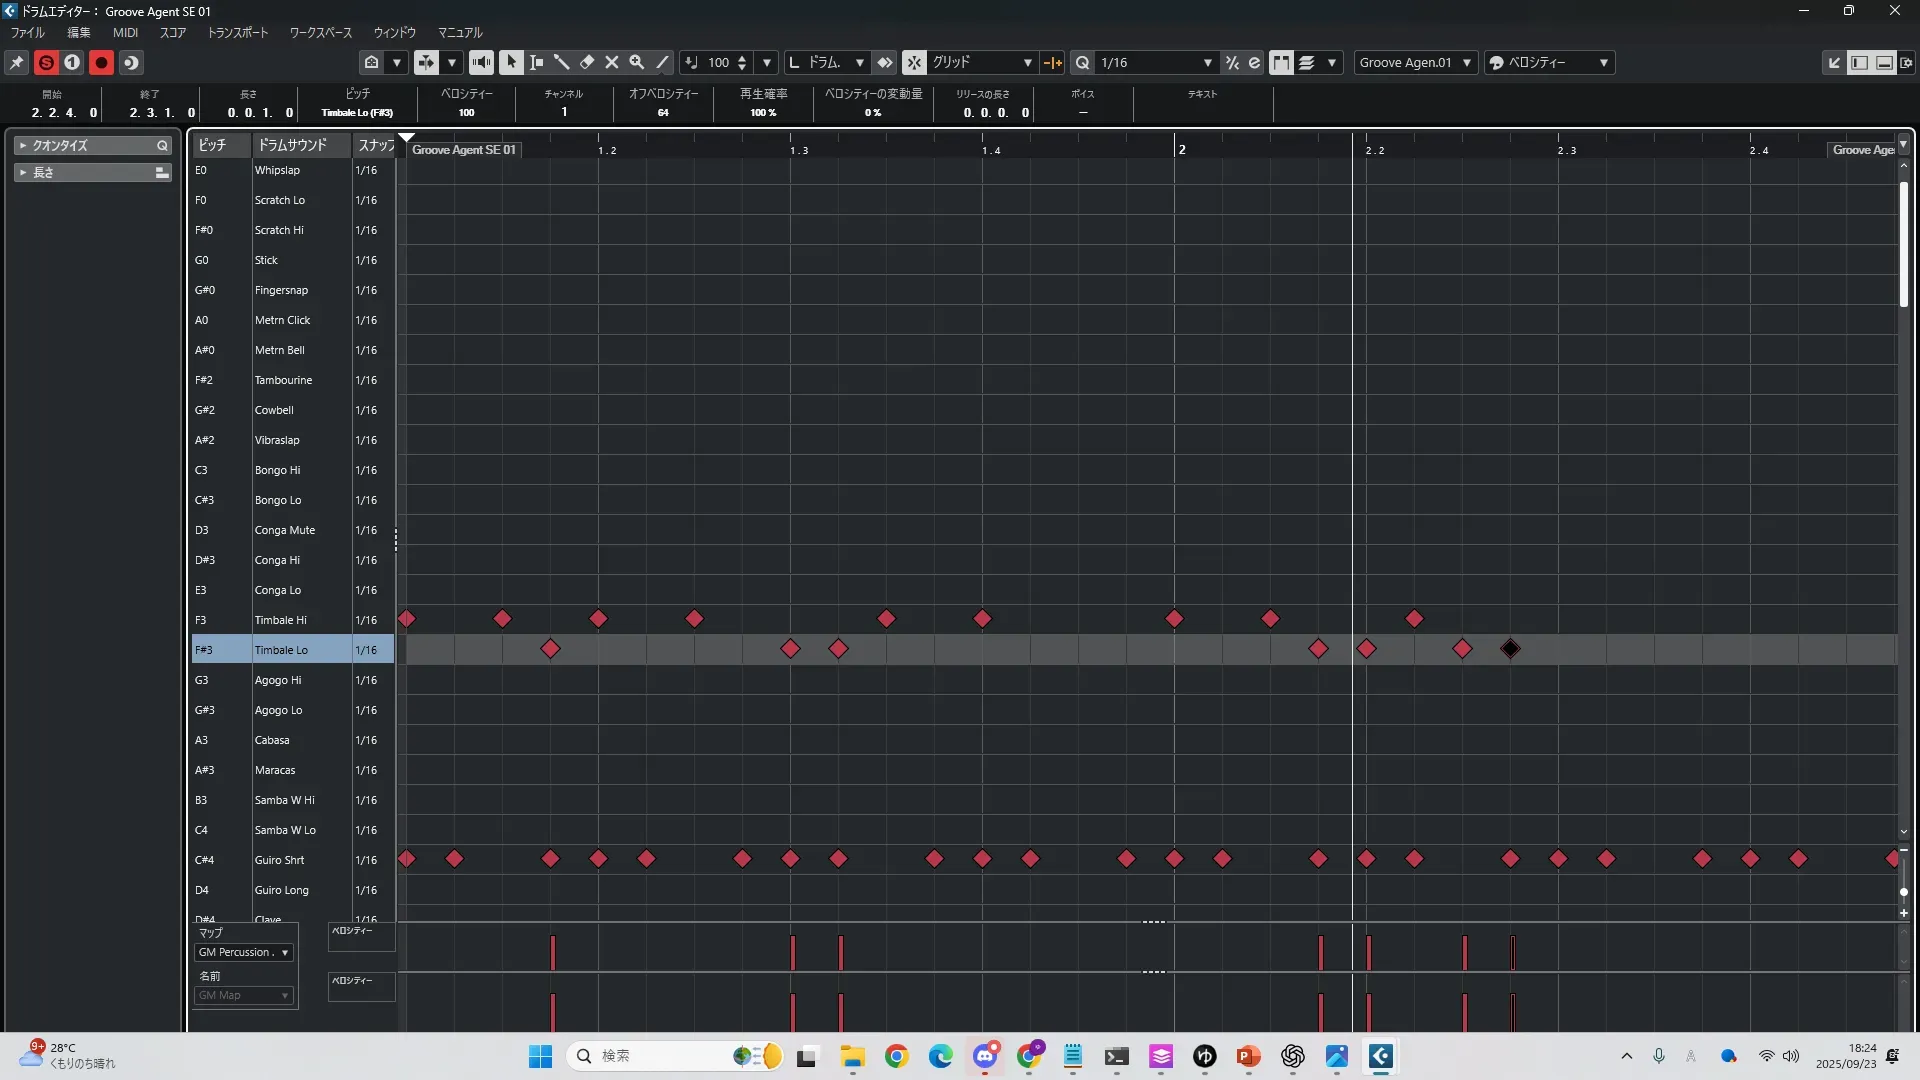The height and width of the screenshot is (1080, 1920).
Task: Toggle Snap on/off button
Action: [x=914, y=62]
